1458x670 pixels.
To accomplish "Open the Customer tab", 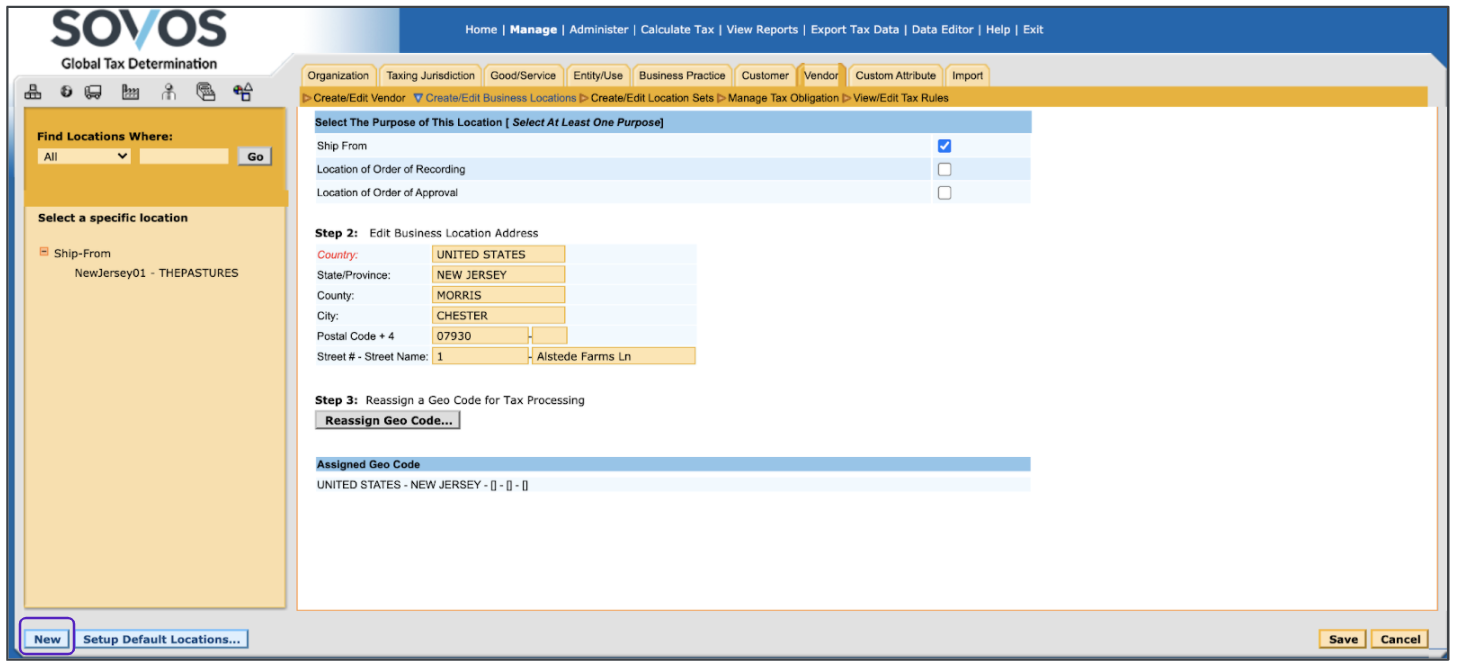I will (765, 76).
